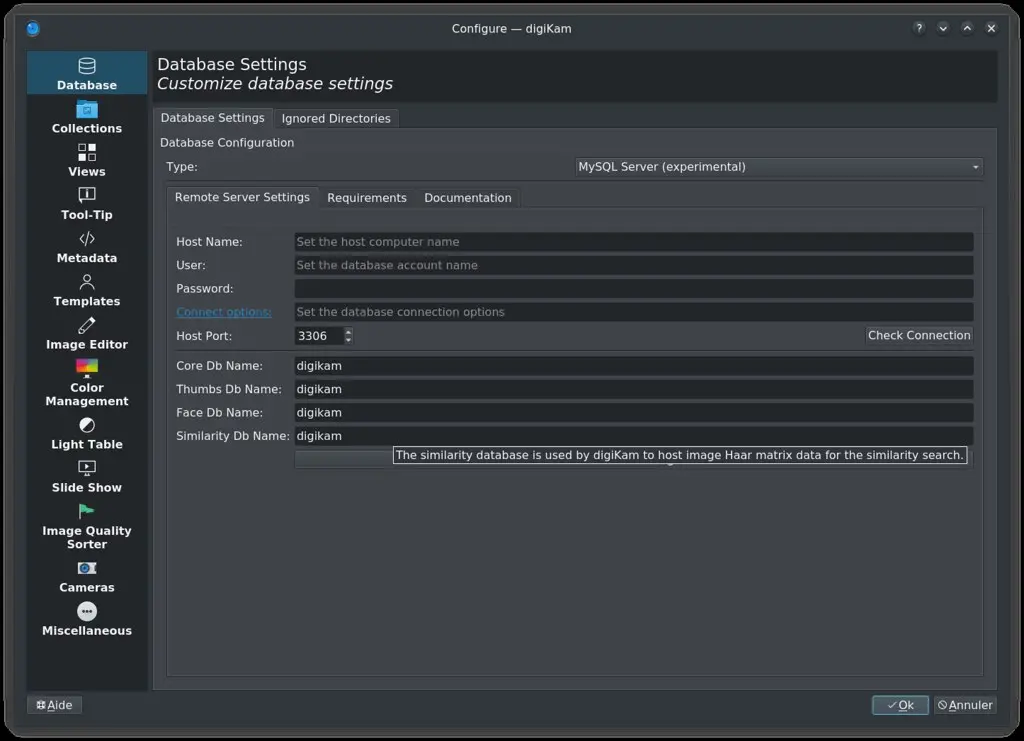The height and width of the screenshot is (741, 1024).
Task: Select the Miscellaneous settings page
Action: click(86, 620)
